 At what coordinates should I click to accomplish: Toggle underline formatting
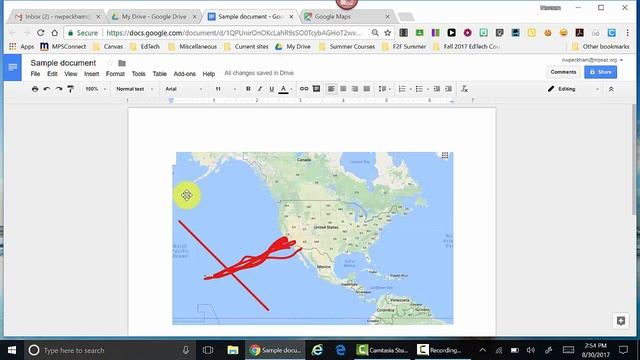[x=271, y=89]
